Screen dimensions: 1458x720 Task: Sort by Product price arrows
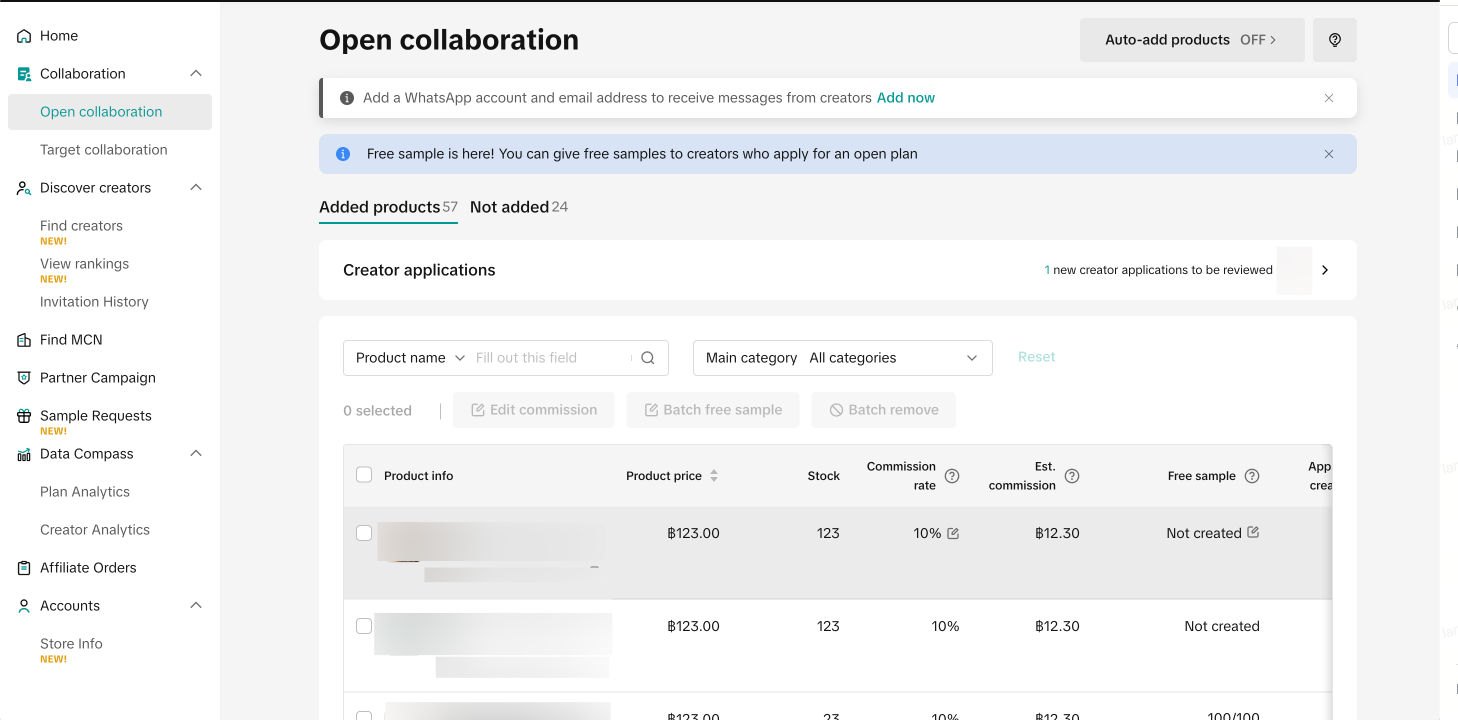pyautogui.click(x=714, y=476)
